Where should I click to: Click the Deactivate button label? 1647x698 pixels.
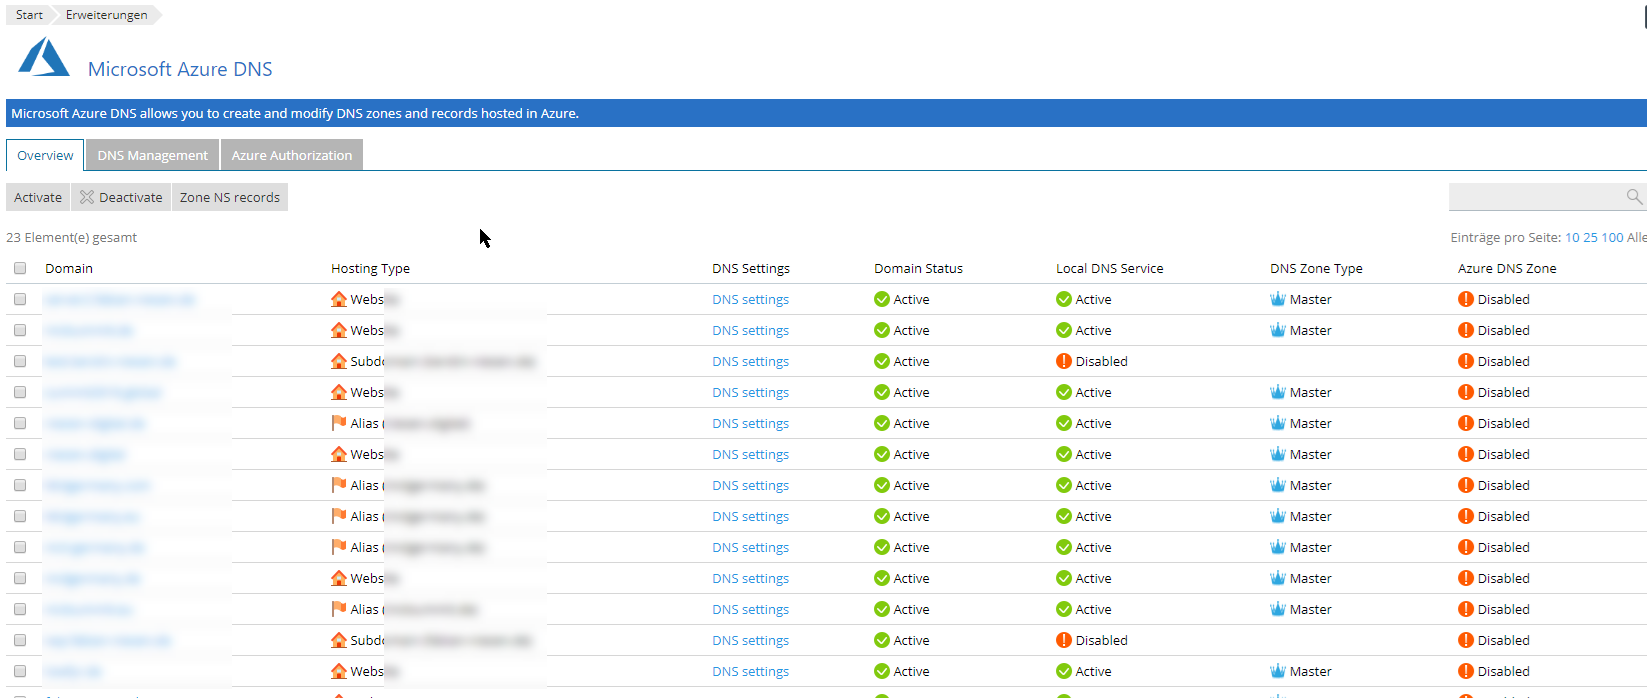(130, 197)
